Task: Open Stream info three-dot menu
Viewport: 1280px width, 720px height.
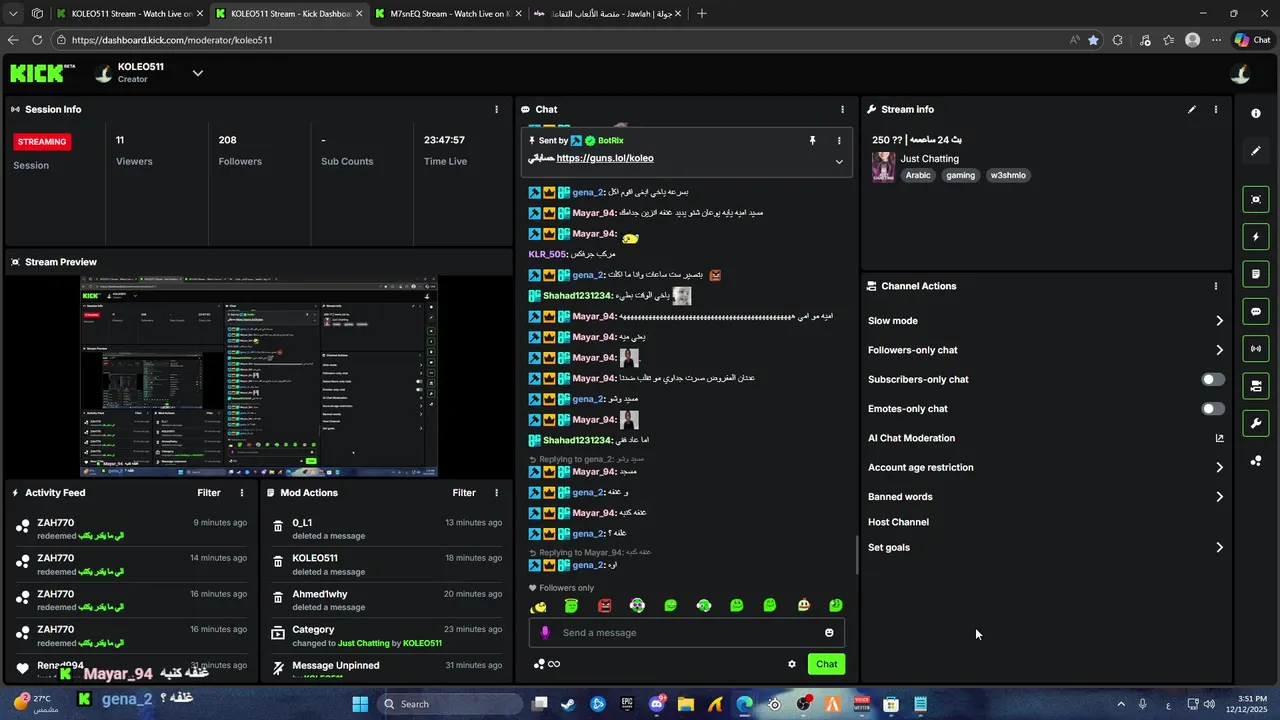Action: (x=1216, y=109)
